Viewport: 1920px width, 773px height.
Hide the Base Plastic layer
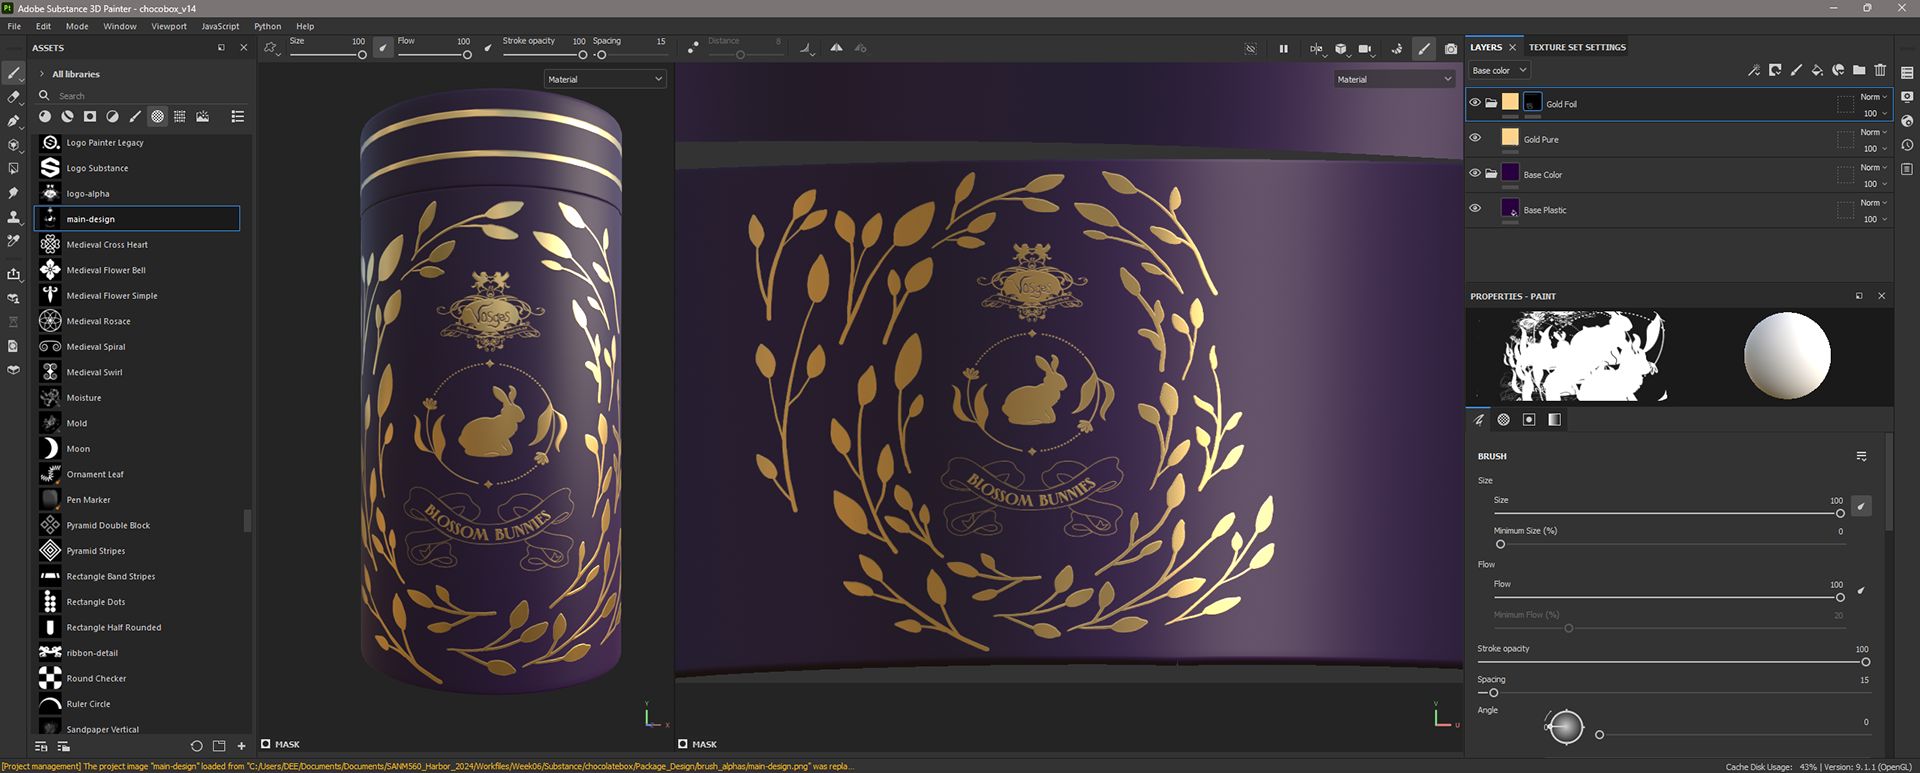point(1475,208)
